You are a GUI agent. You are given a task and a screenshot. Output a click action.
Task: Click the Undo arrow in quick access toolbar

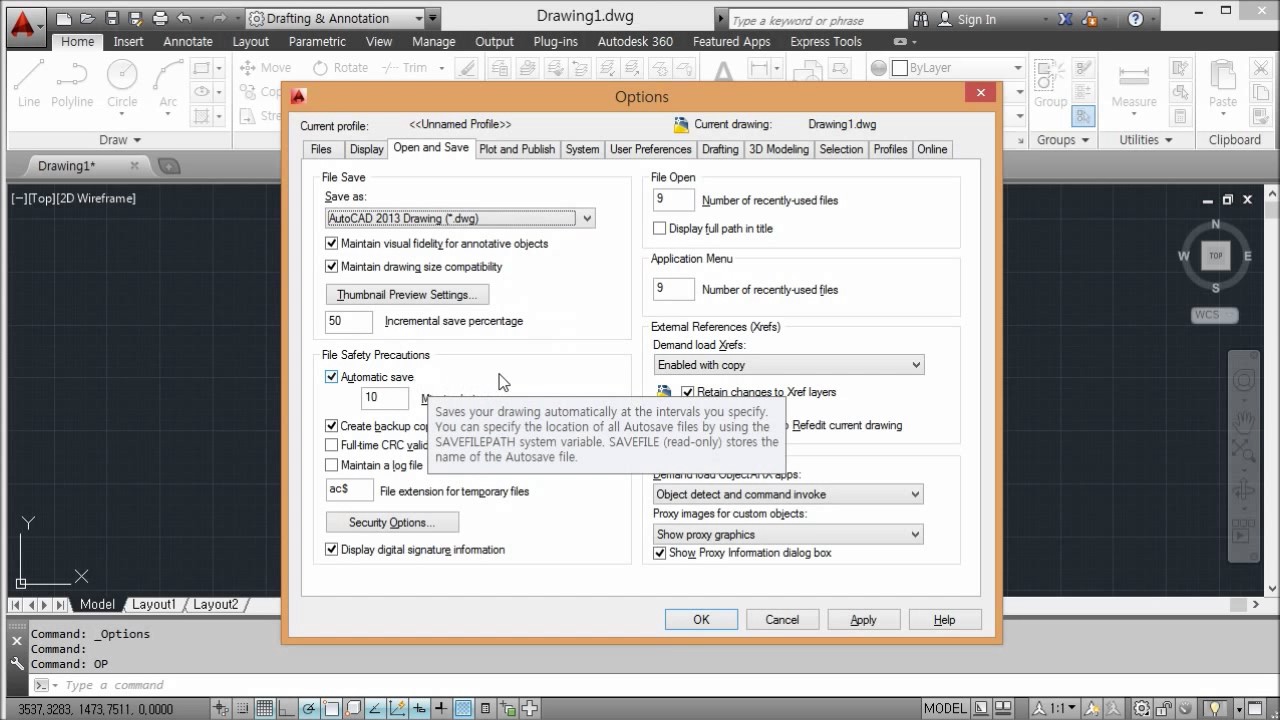tap(184, 19)
